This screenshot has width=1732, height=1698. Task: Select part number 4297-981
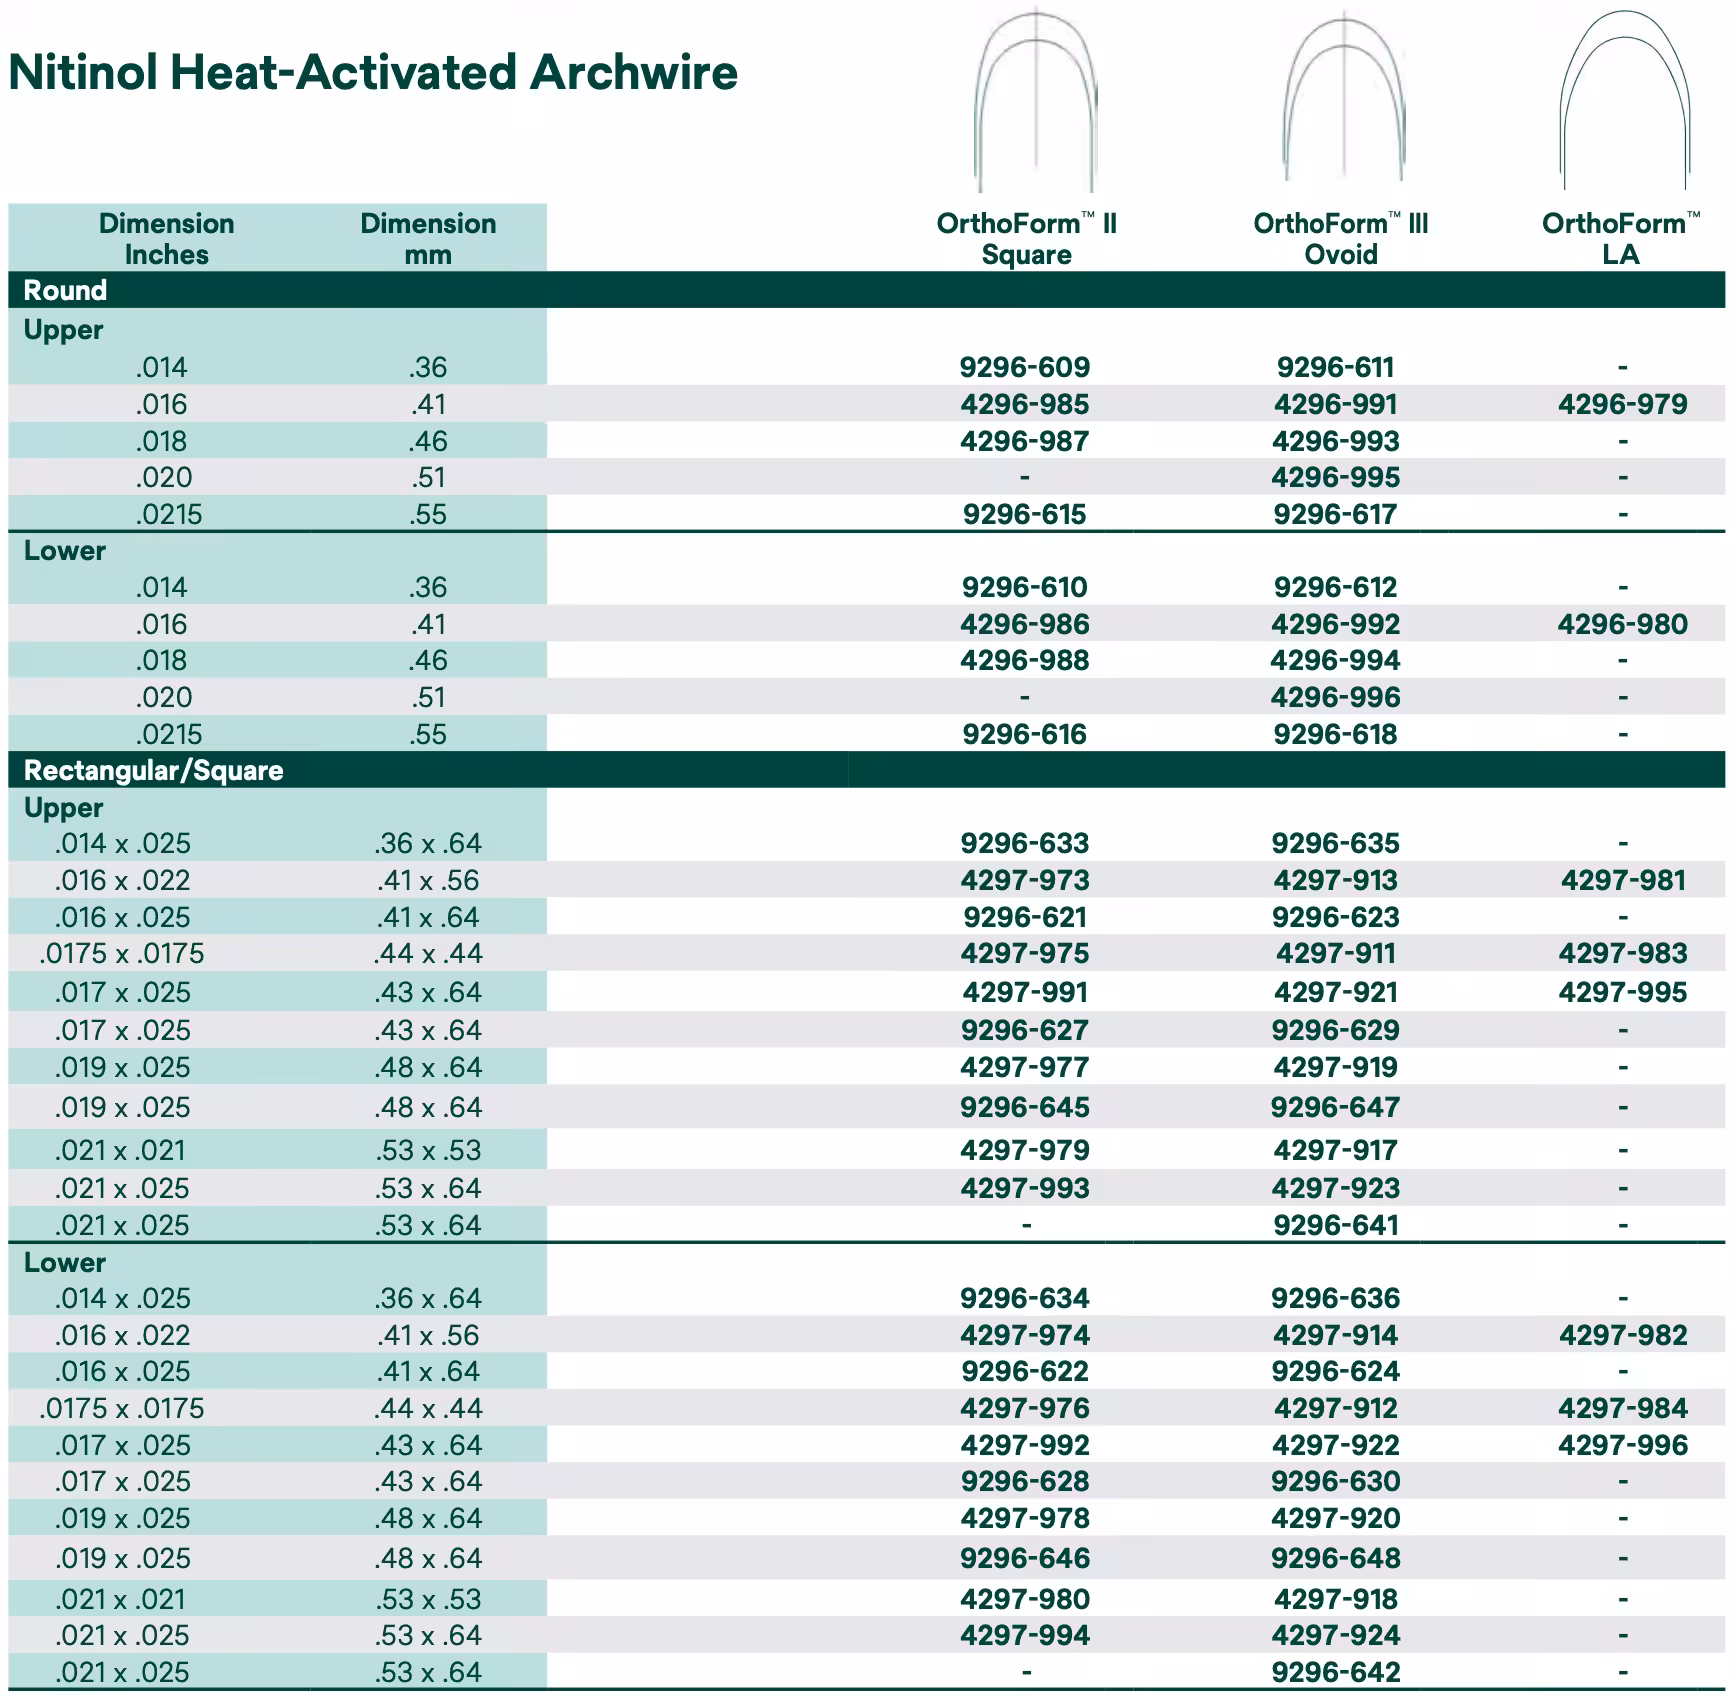coord(1623,880)
